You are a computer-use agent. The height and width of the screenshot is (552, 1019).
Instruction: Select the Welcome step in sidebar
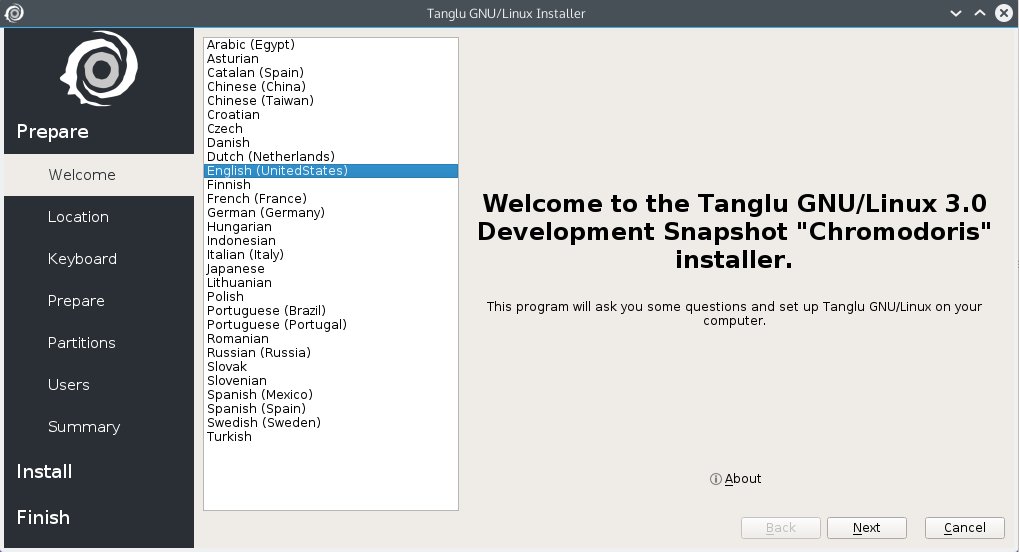99,175
